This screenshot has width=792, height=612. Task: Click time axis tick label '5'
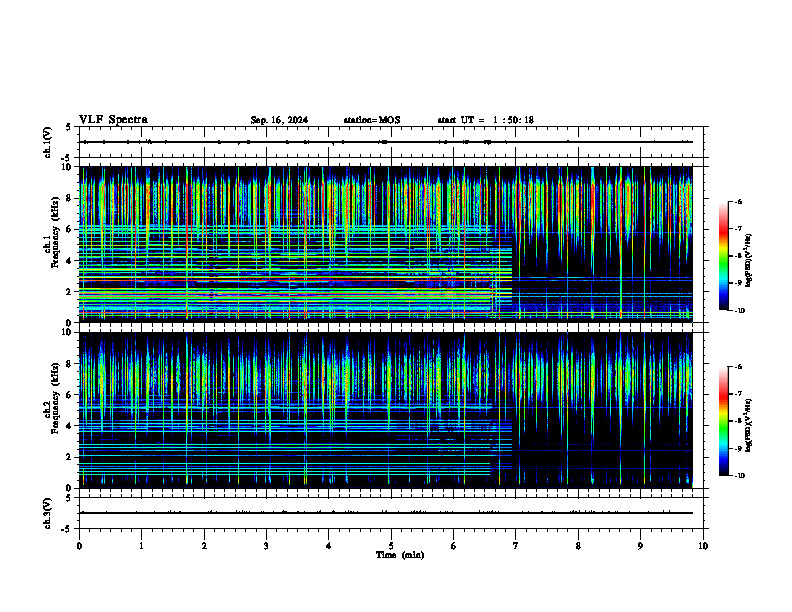(x=391, y=546)
